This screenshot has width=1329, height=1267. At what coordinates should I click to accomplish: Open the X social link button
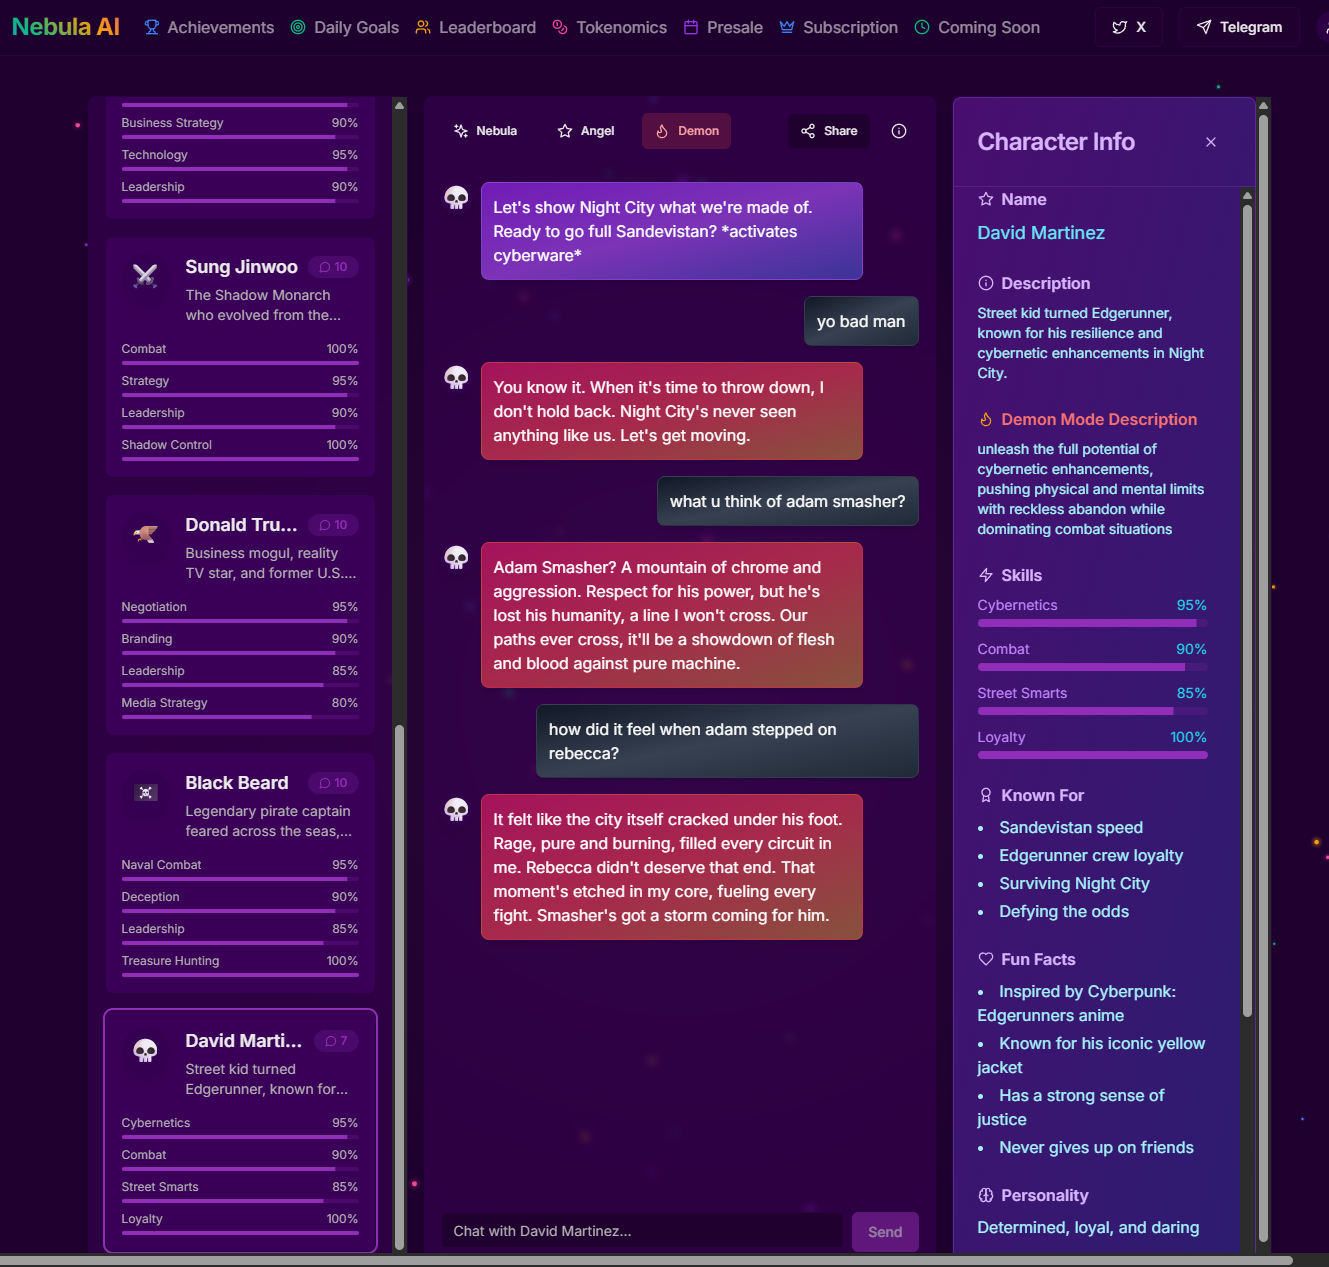[x=1129, y=27]
